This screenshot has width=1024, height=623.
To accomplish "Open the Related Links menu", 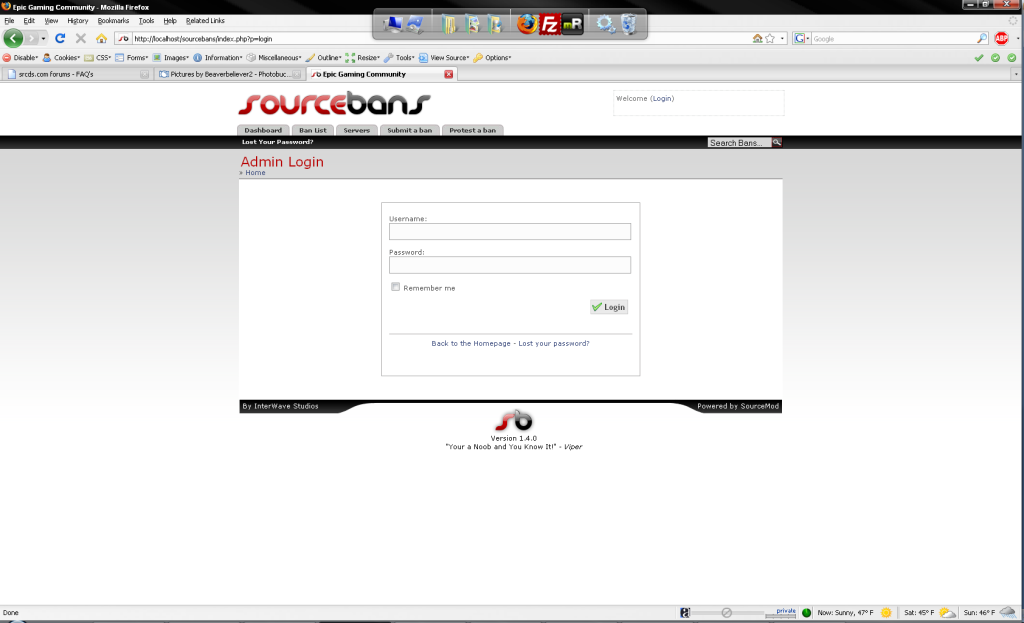I will tap(205, 21).
